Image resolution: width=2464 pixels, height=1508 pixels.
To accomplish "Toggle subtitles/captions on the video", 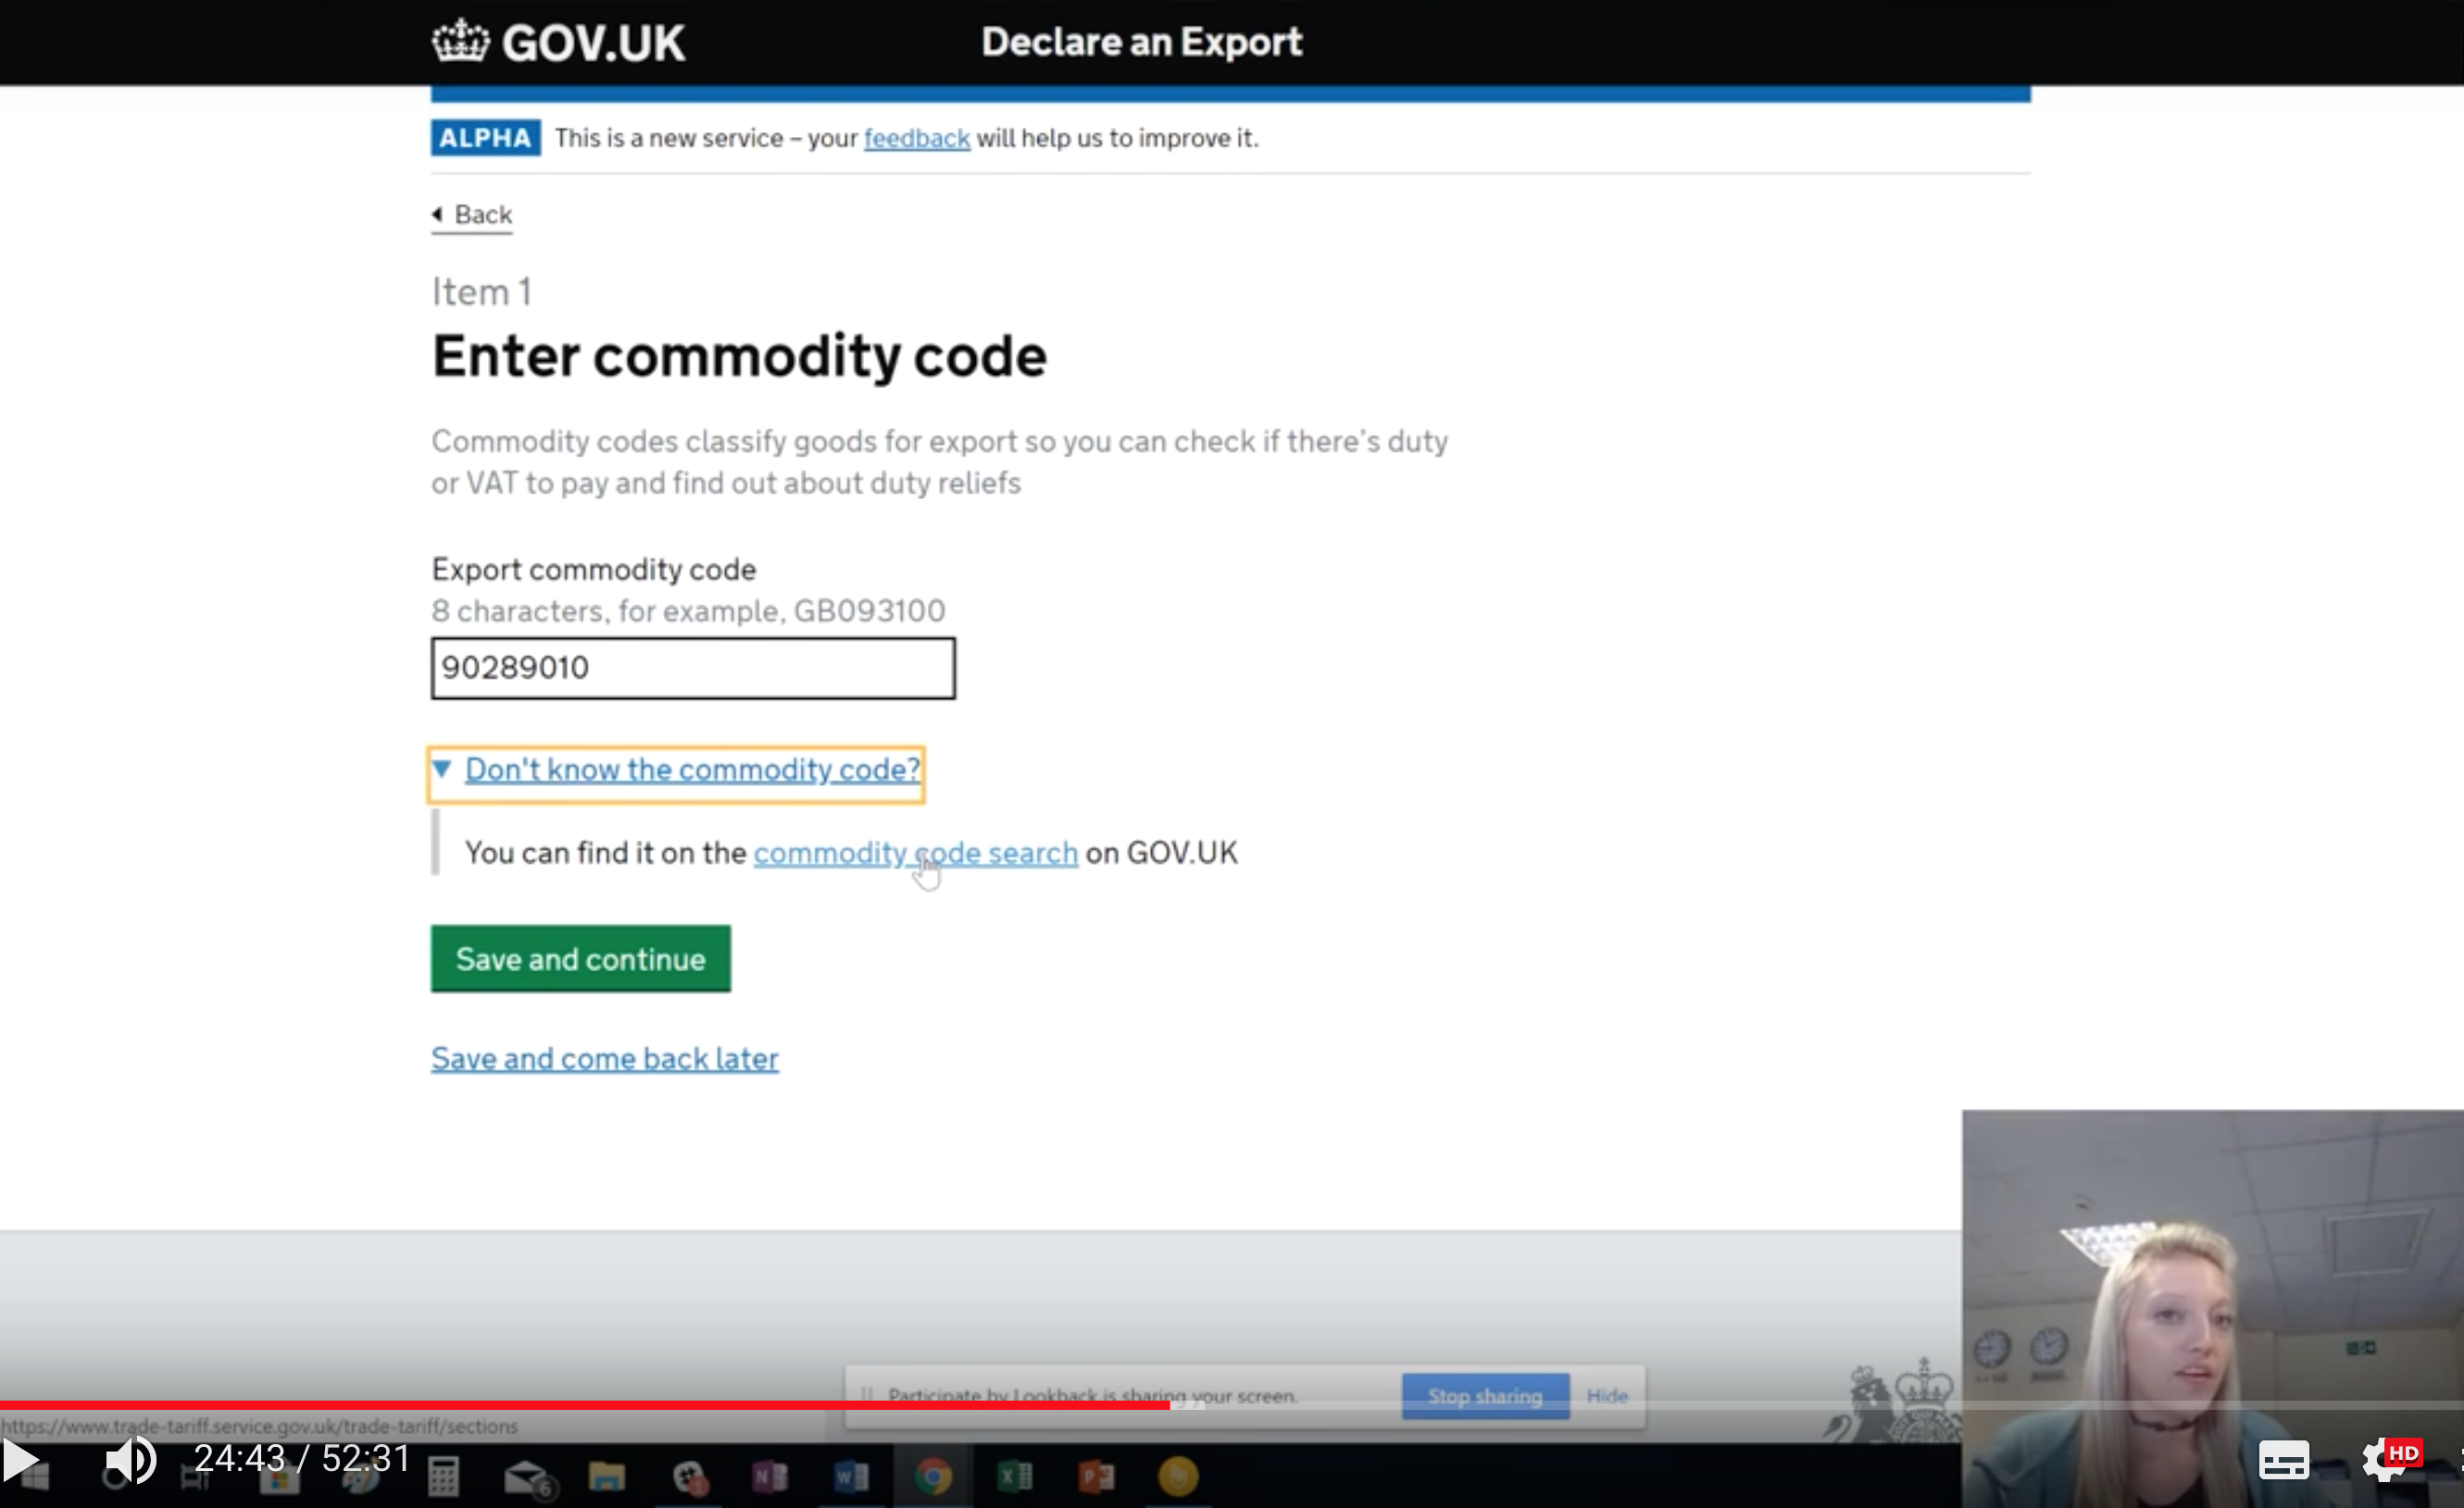I will point(2283,1460).
